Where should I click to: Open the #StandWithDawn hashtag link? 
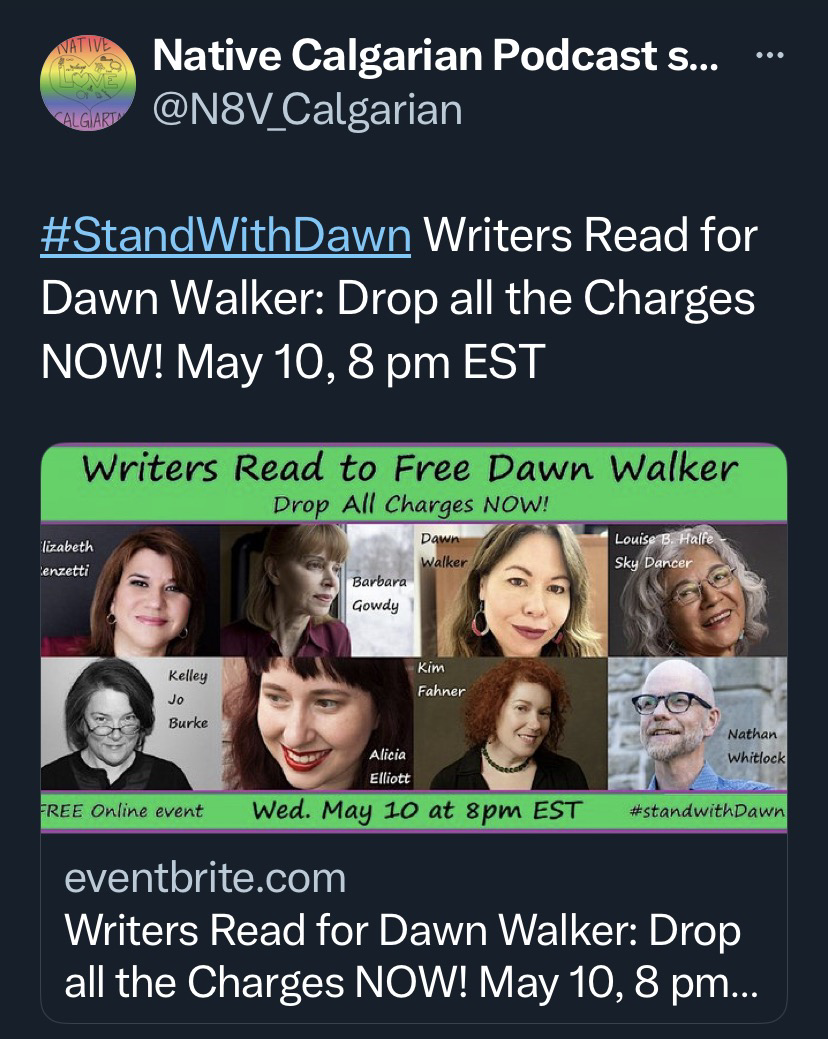(x=226, y=235)
